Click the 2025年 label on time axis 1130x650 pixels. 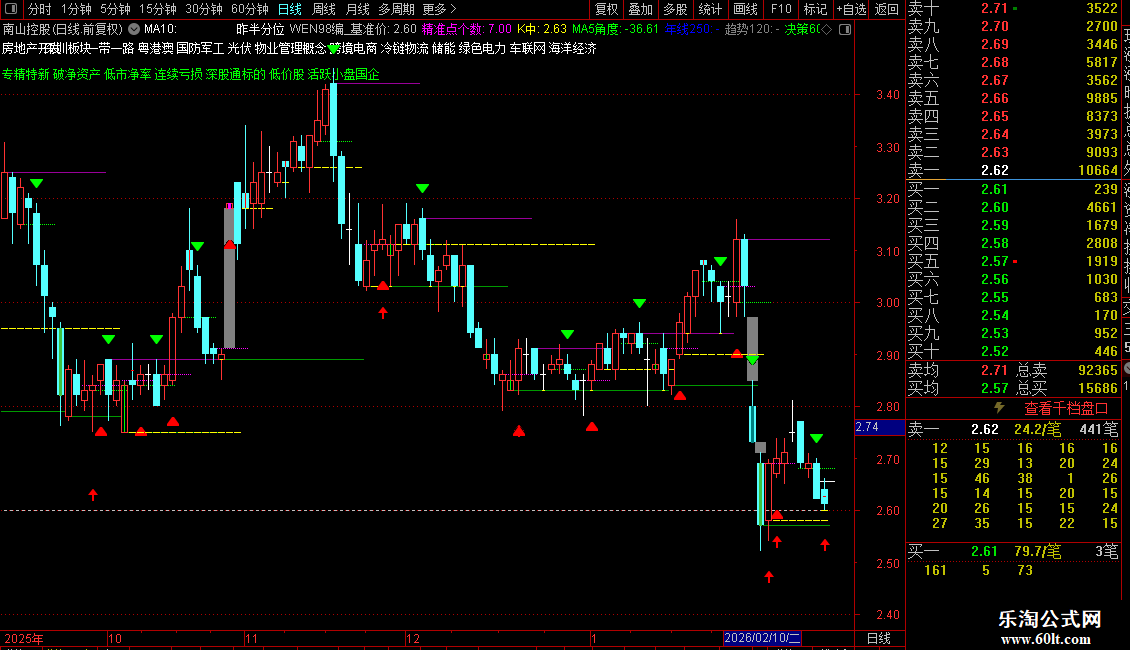point(24,638)
